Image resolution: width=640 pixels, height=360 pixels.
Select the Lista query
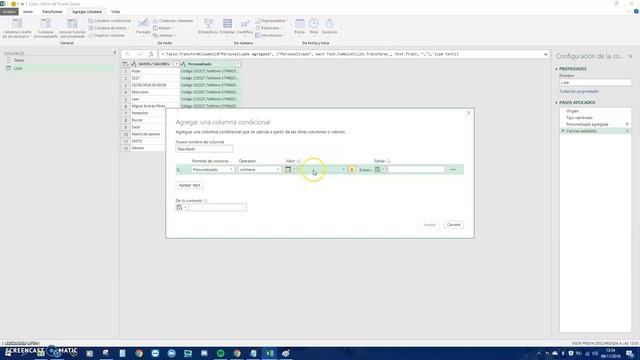click(x=18, y=68)
